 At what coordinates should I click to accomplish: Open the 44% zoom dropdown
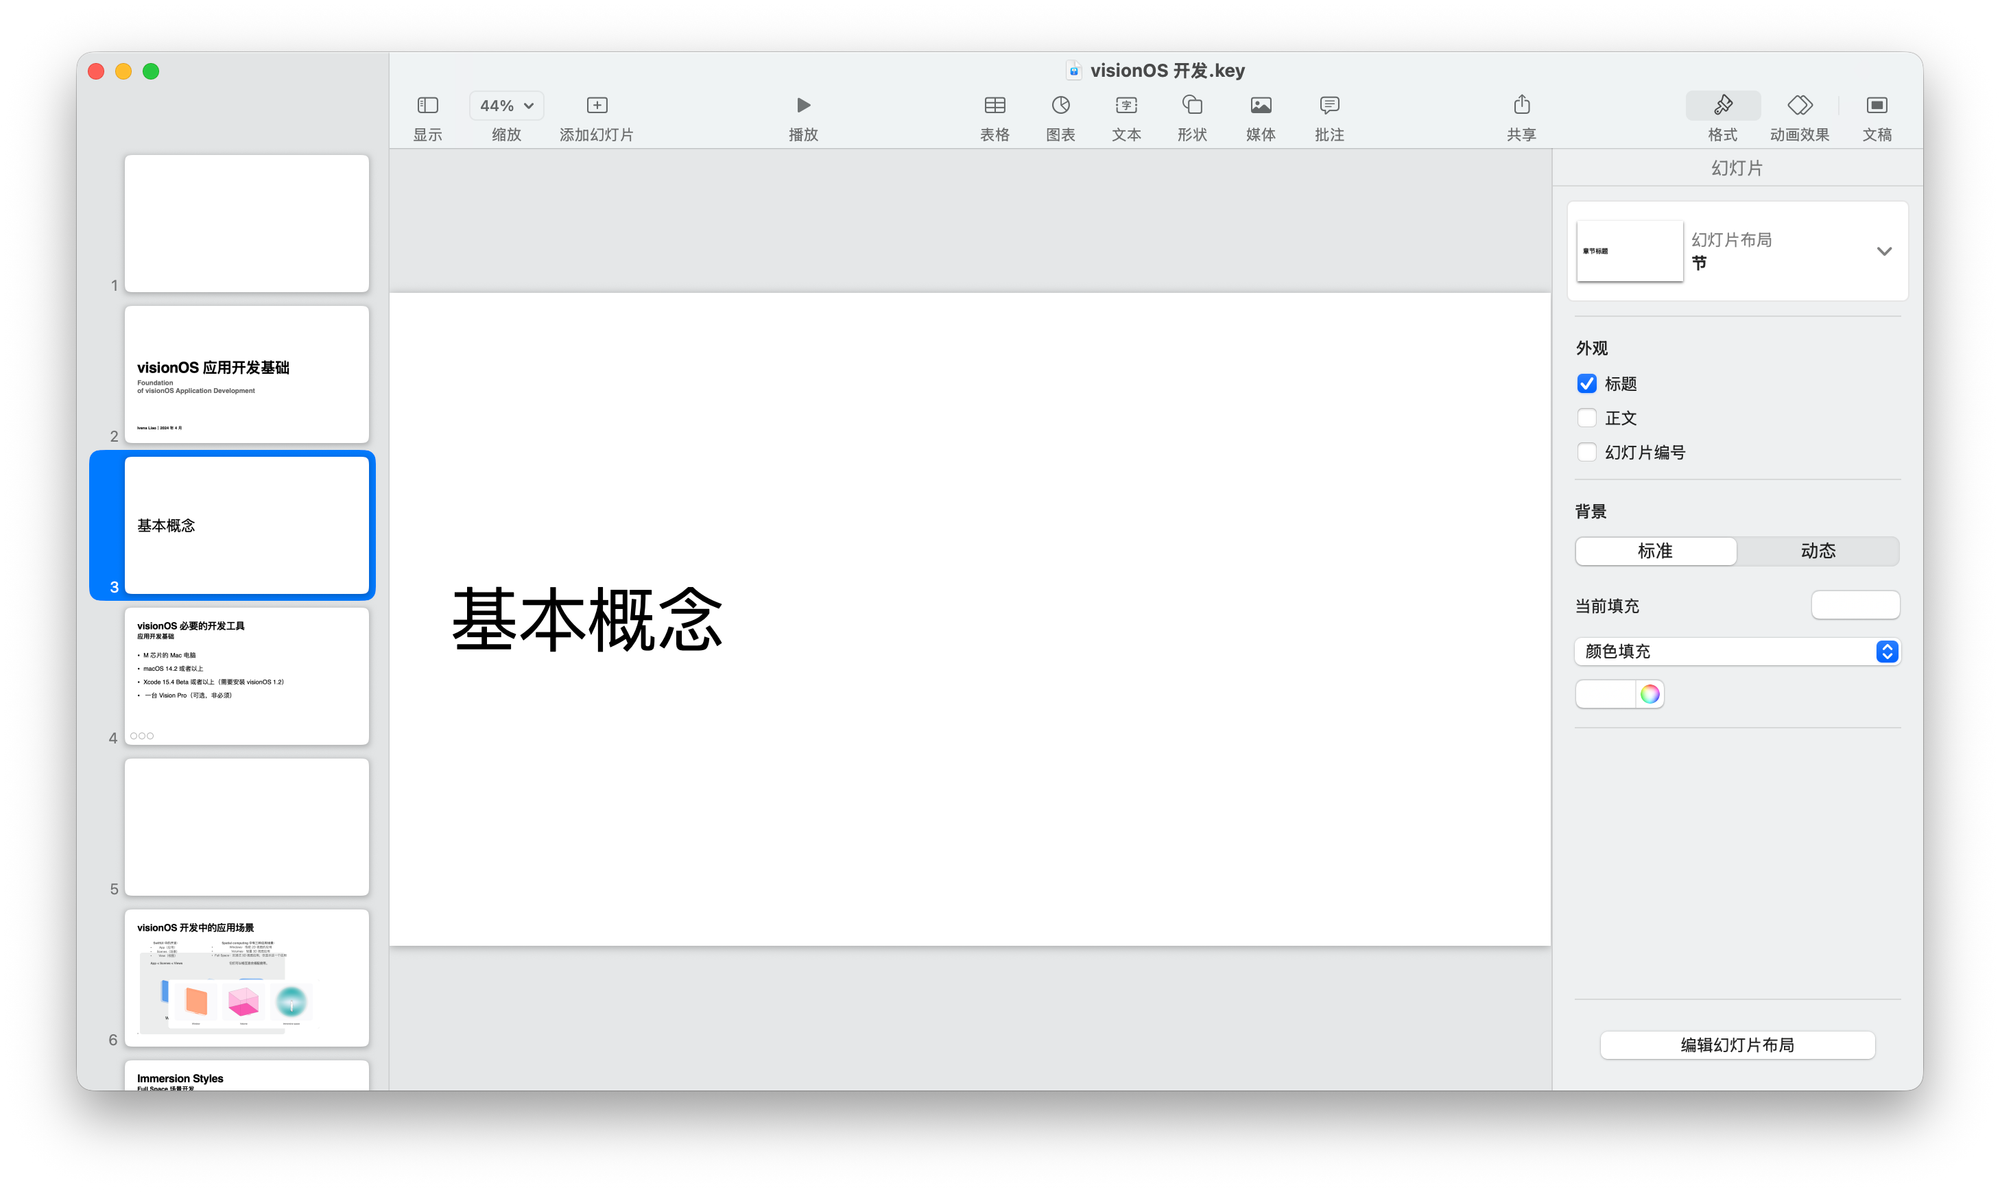506,105
